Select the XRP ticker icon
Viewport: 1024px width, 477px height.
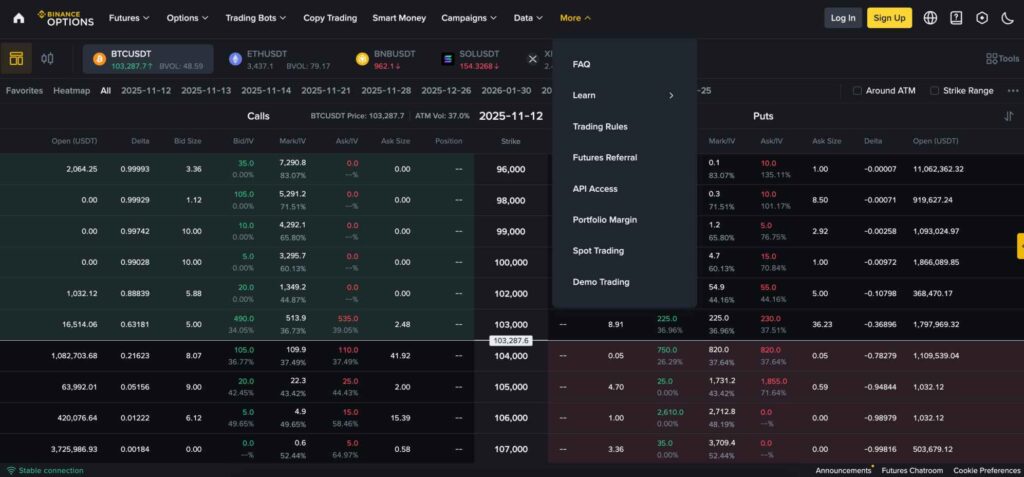pos(533,59)
